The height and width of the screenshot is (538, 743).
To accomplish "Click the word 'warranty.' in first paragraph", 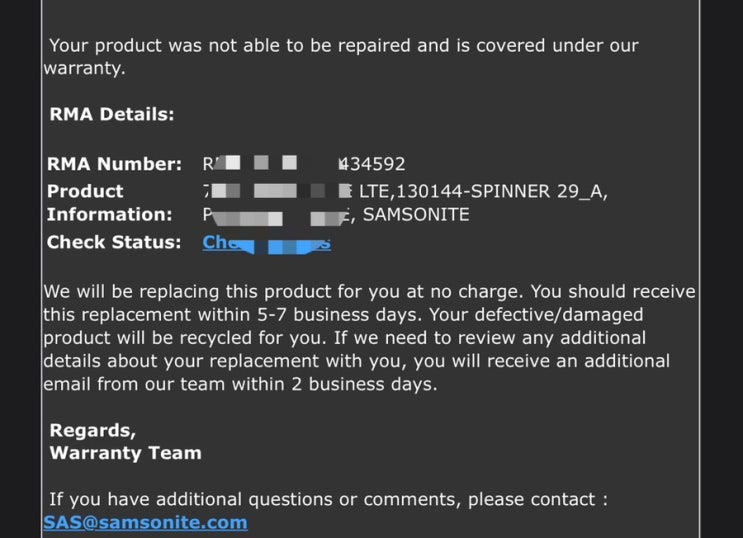I will pyautogui.click(x=84, y=68).
